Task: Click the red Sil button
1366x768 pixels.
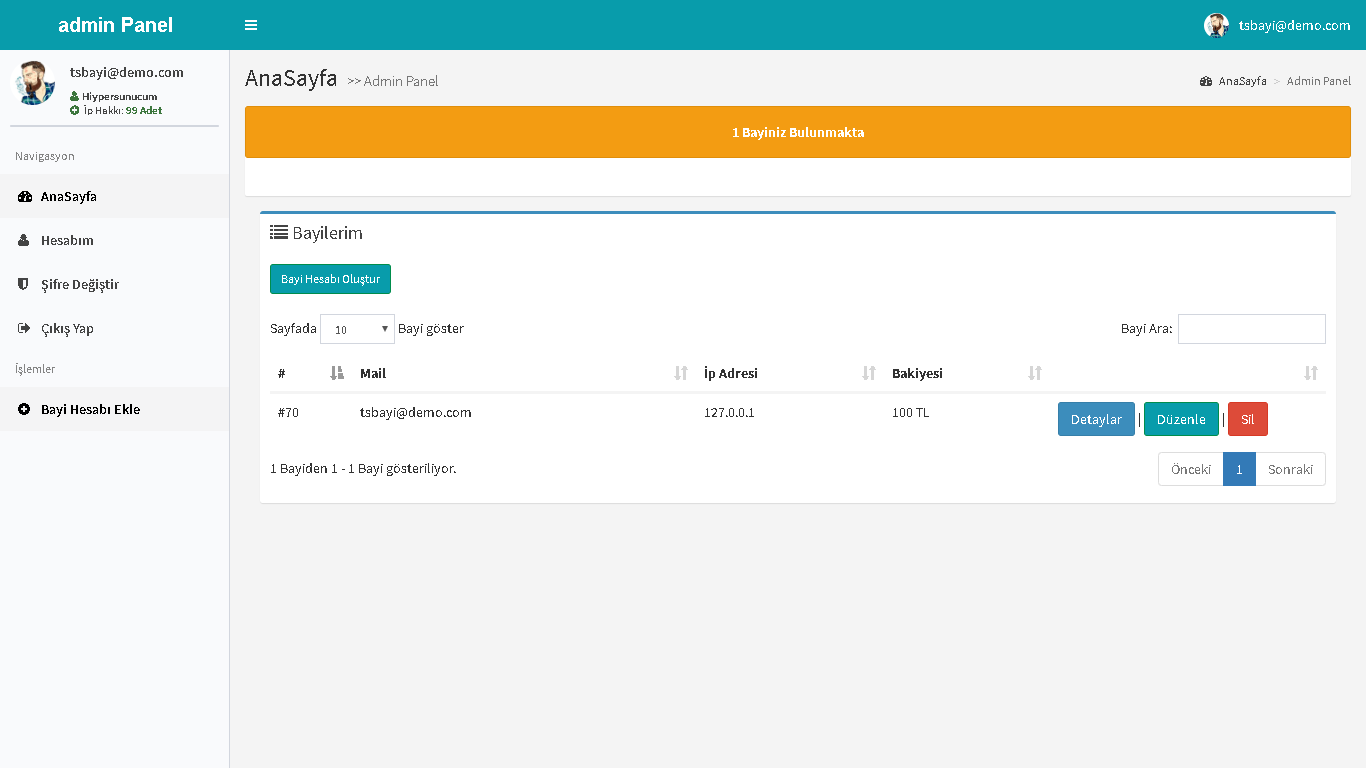Action: pyautogui.click(x=1247, y=419)
